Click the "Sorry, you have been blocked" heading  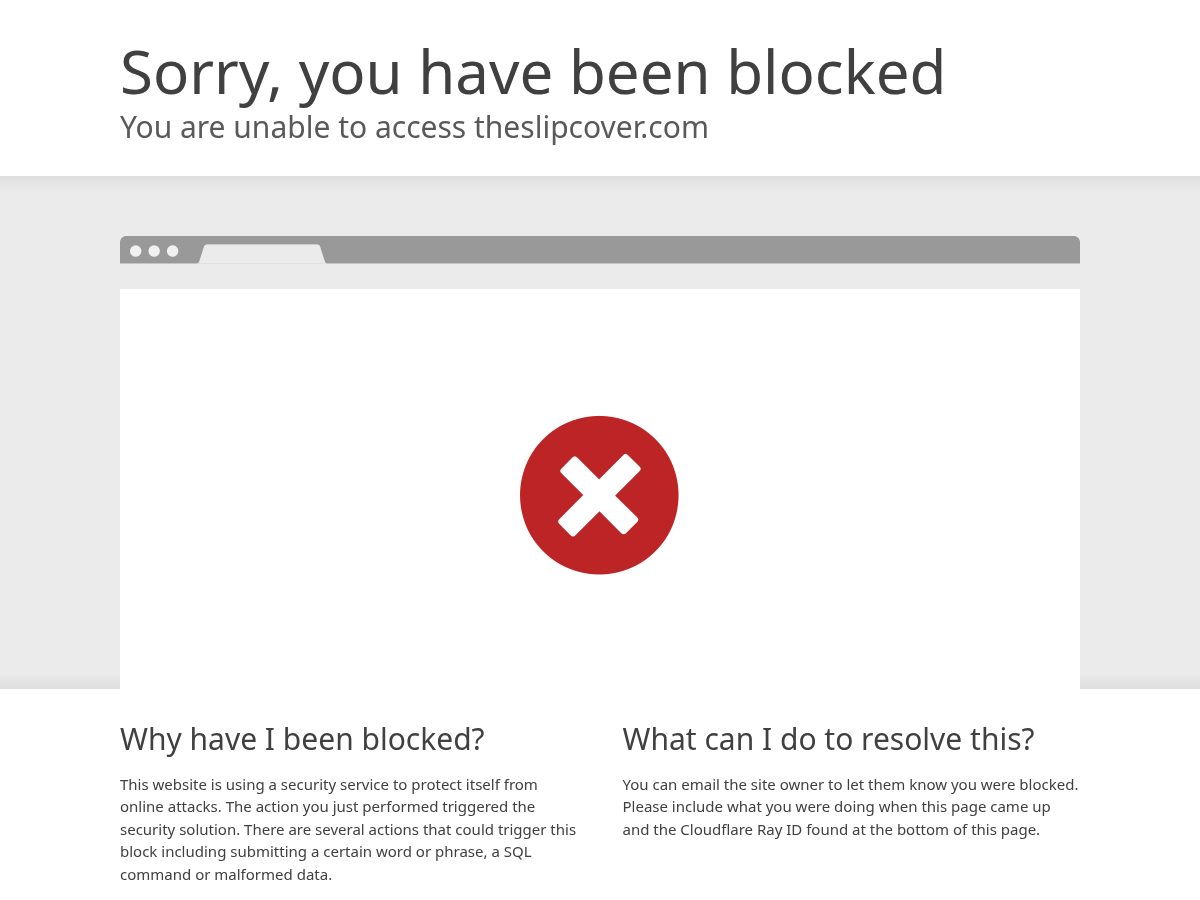[532, 73]
